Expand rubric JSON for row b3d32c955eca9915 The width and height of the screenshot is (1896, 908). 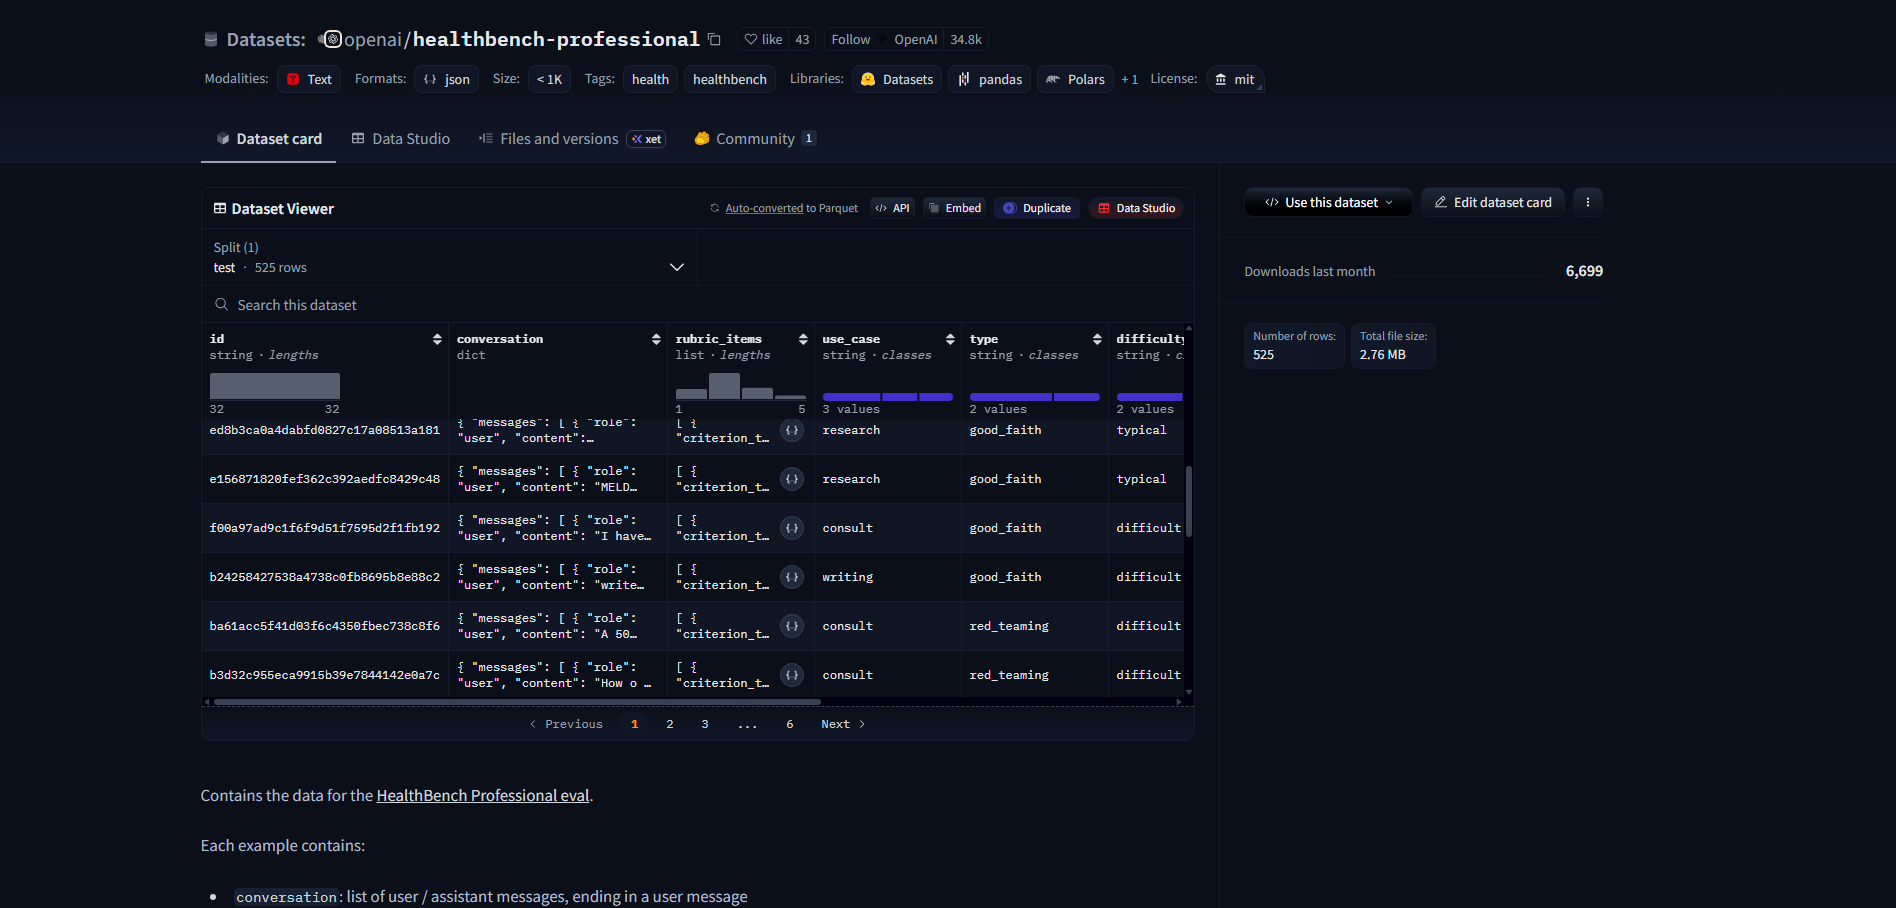(x=792, y=675)
